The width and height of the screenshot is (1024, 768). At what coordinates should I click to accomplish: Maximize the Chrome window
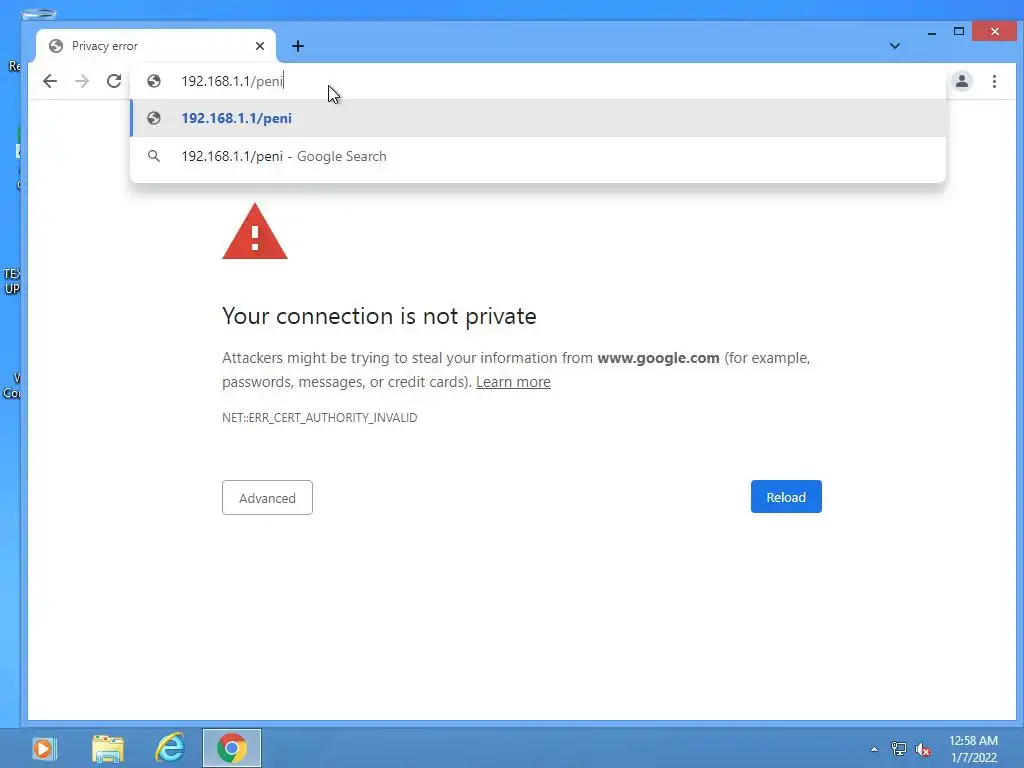click(959, 31)
